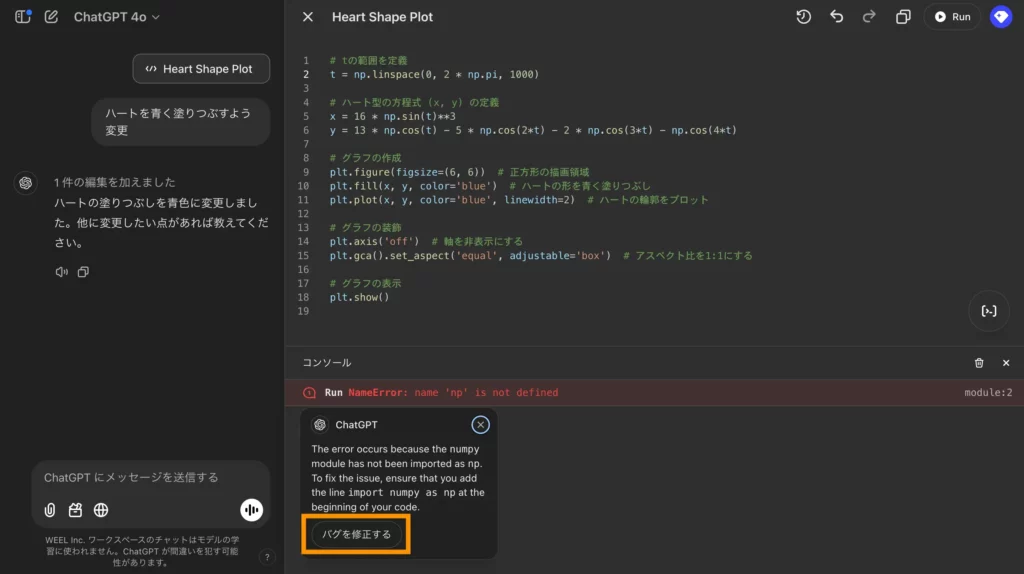Clear console with the trash icon
The height and width of the screenshot is (574, 1024).
coord(979,363)
